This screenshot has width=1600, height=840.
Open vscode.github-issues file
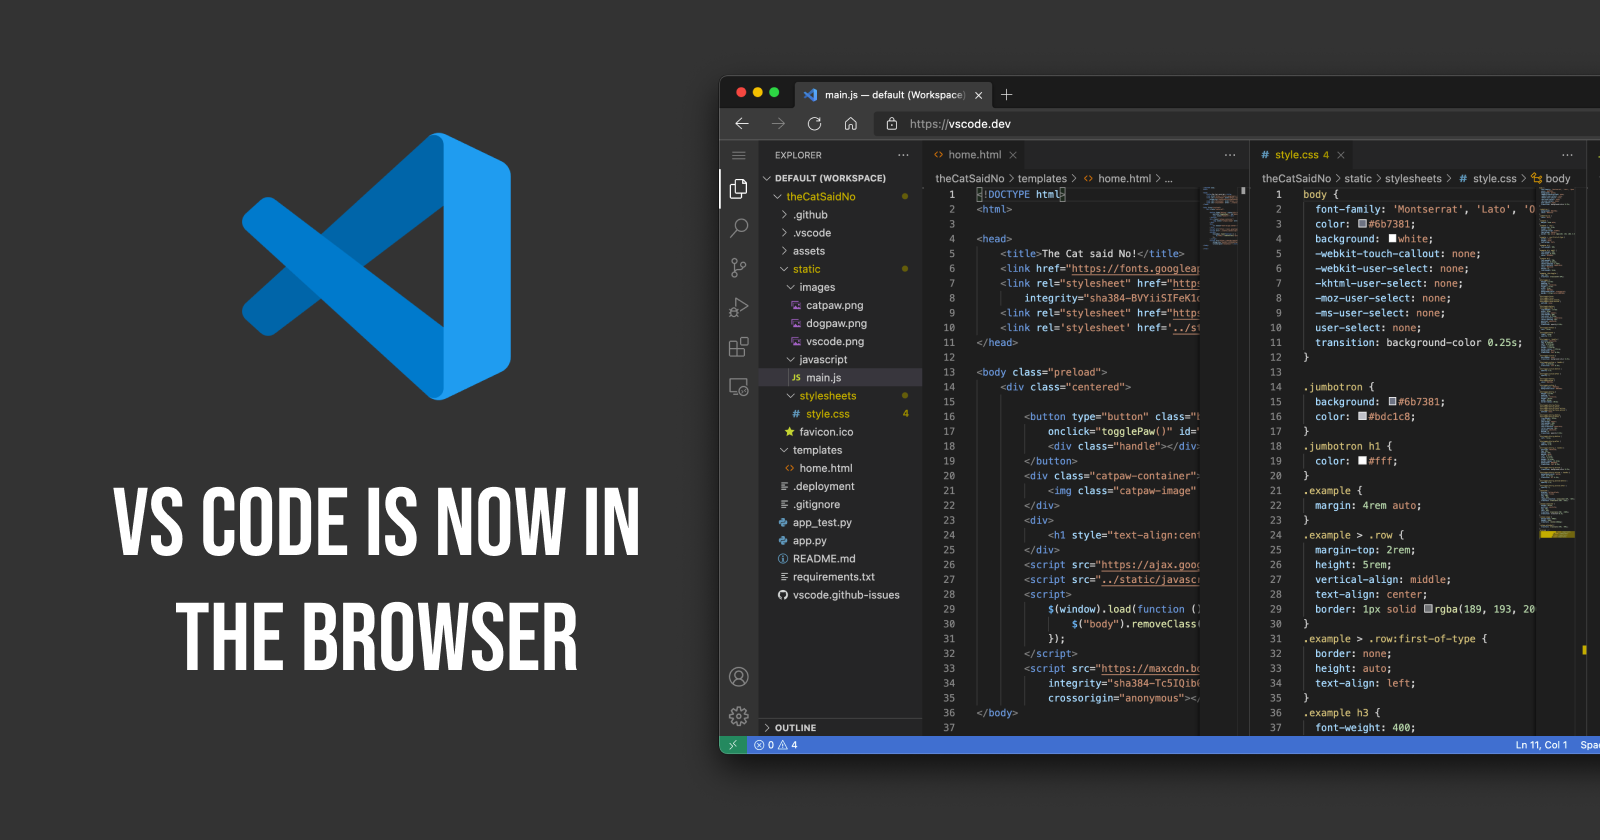click(x=840, y=595)
